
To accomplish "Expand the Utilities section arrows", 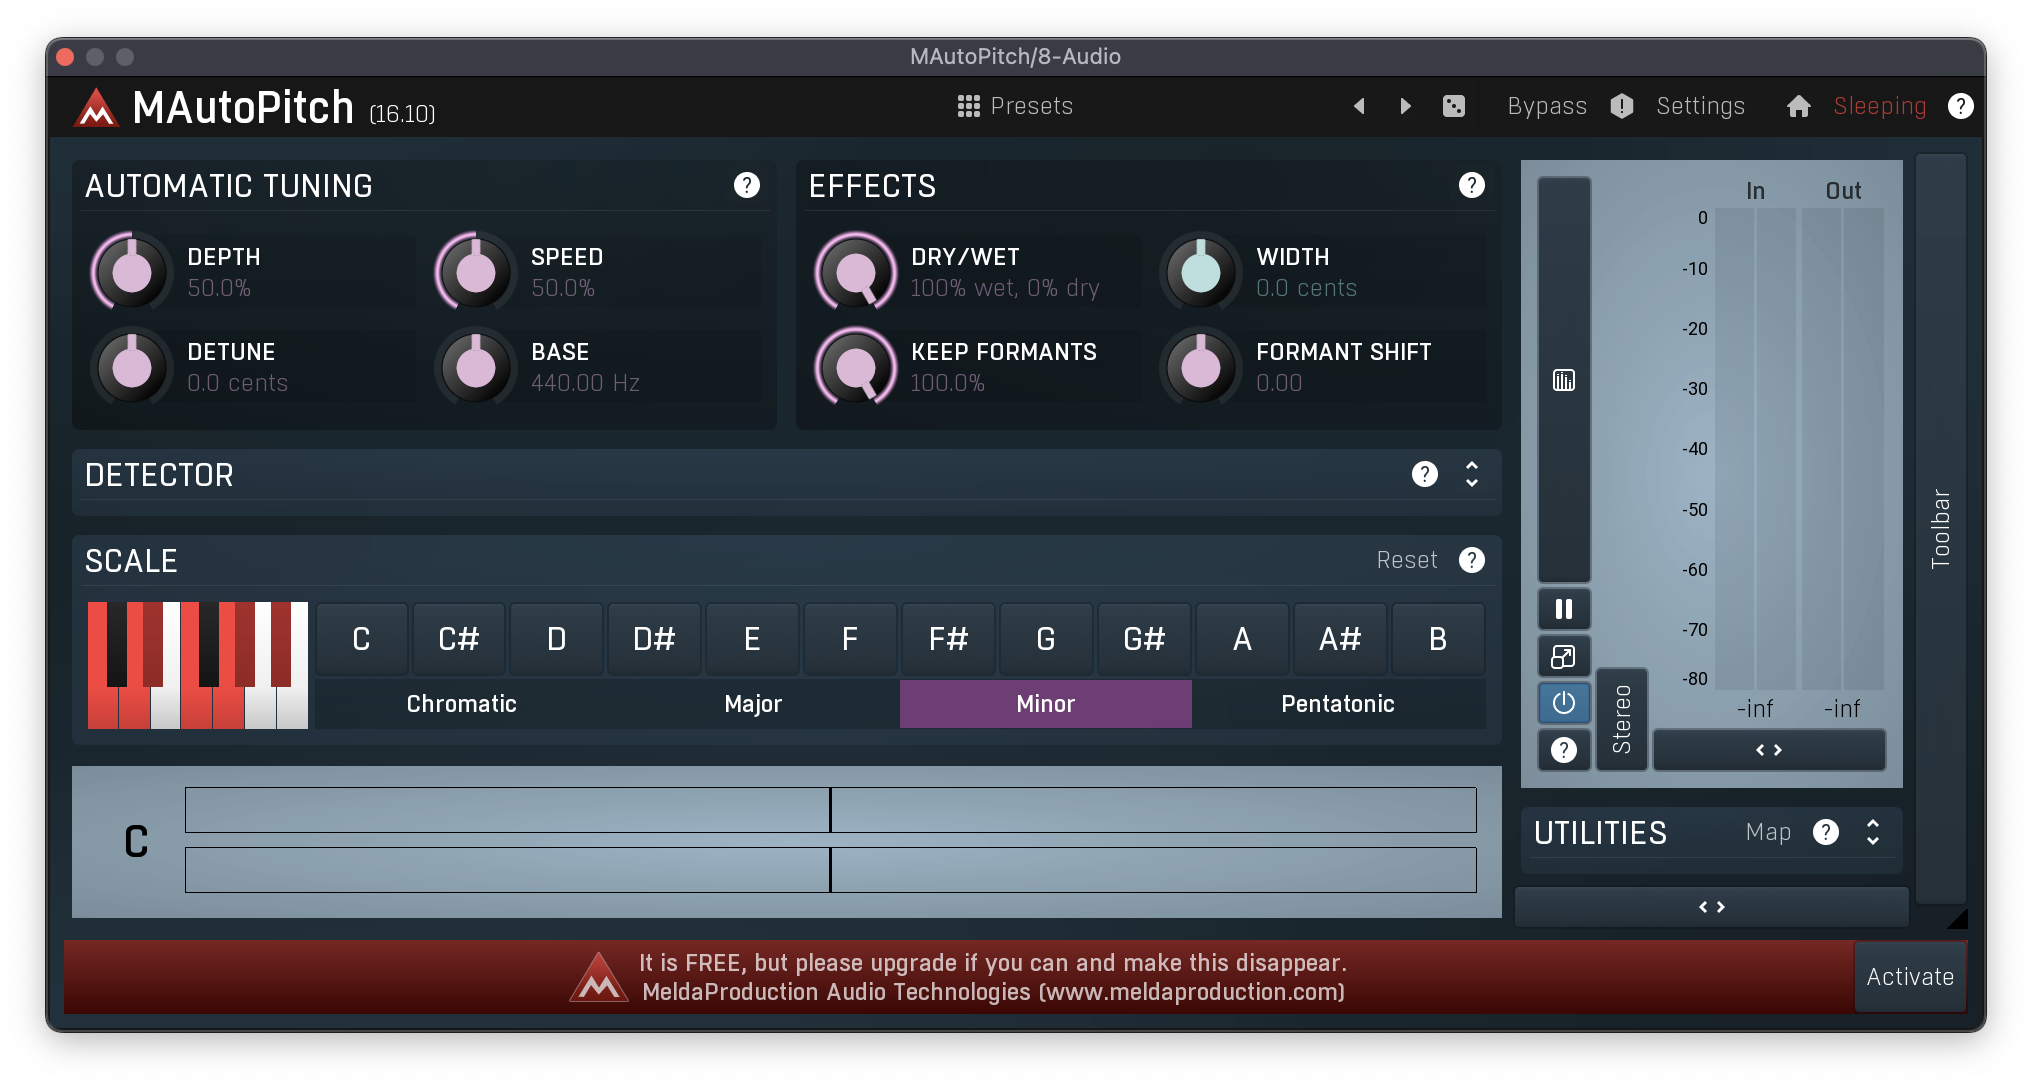I will point(1873,832).
